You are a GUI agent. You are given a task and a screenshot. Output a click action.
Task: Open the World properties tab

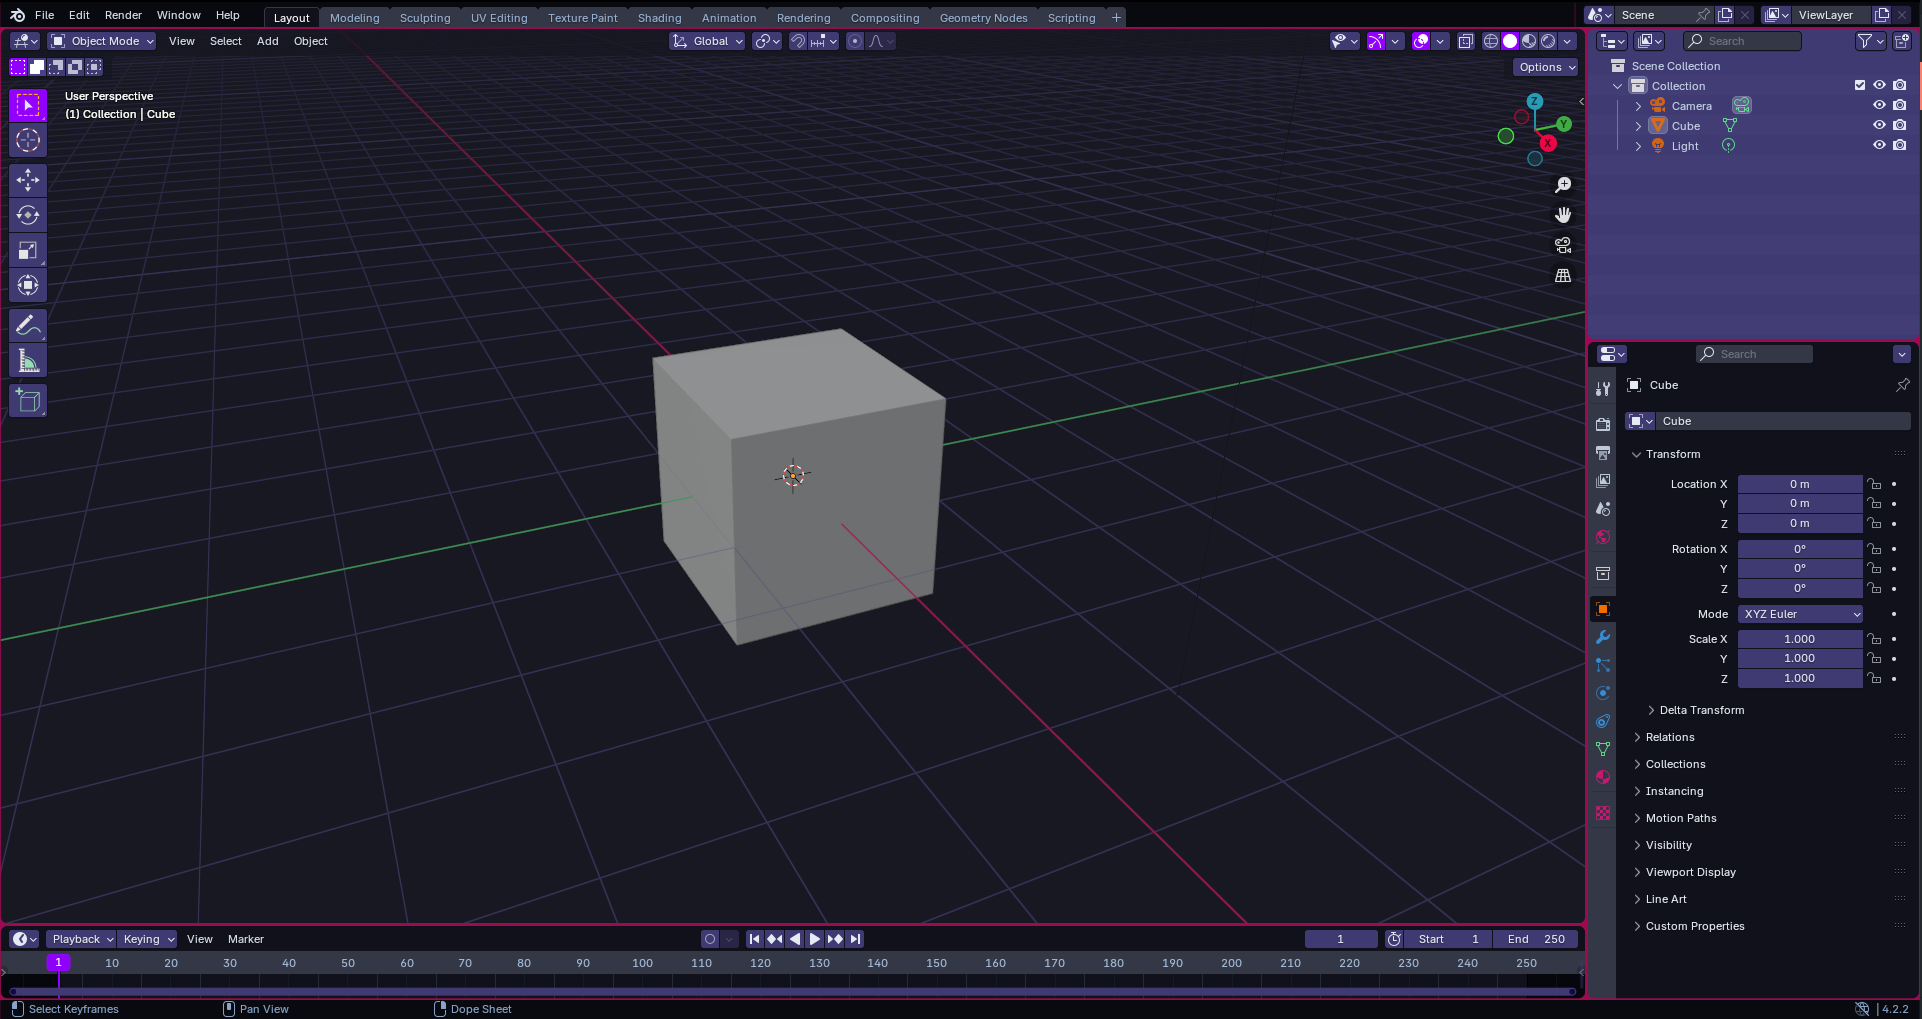1603,536
